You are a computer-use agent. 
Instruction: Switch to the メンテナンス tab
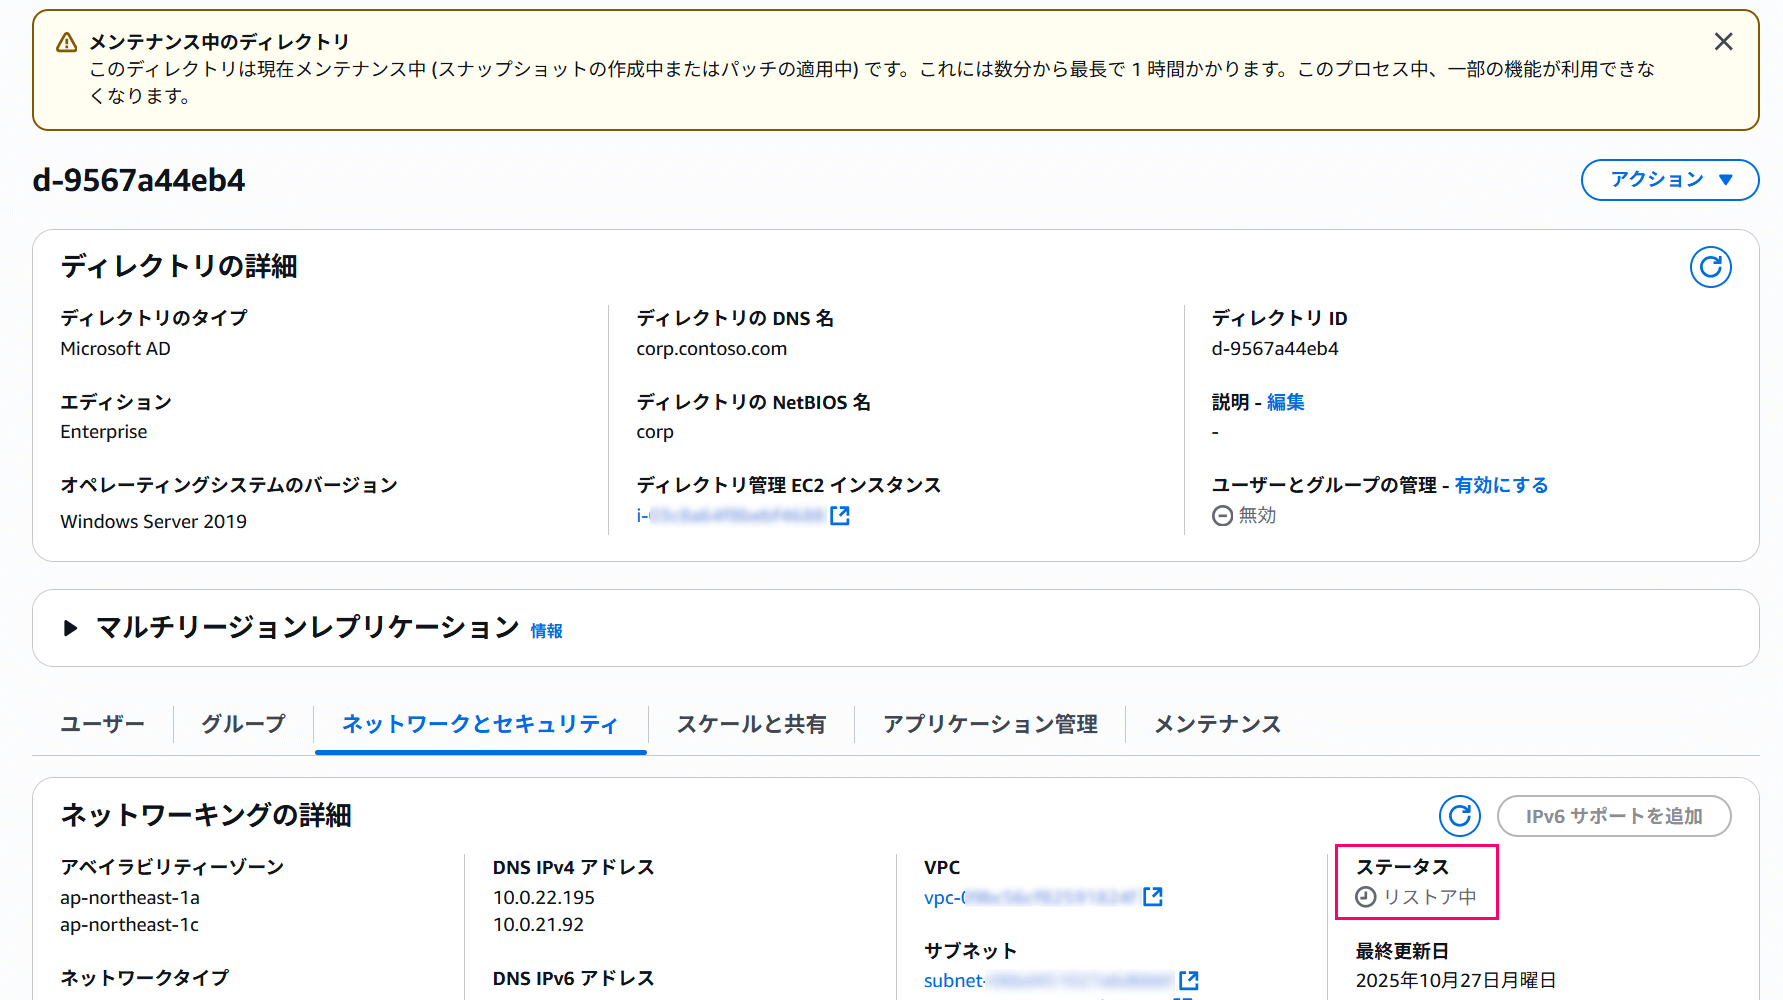click(x=1217, y=724)
